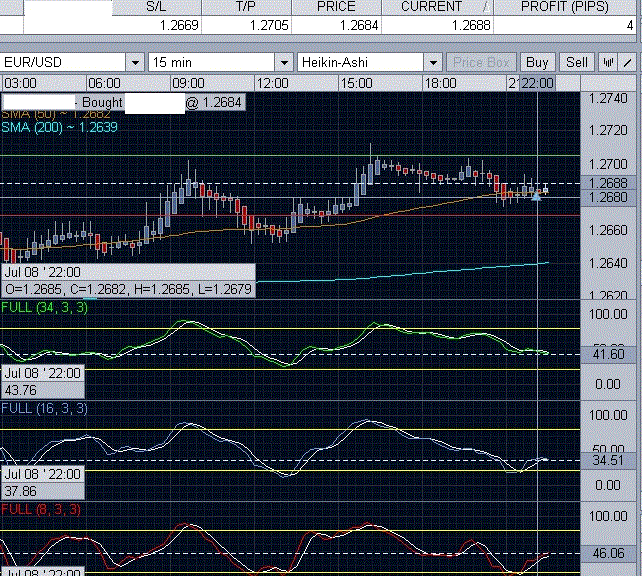Viewport: 642px width, 576px height.
Task: Open the 15 min timeframe dropdown arrow
Action: click(284, 63)
